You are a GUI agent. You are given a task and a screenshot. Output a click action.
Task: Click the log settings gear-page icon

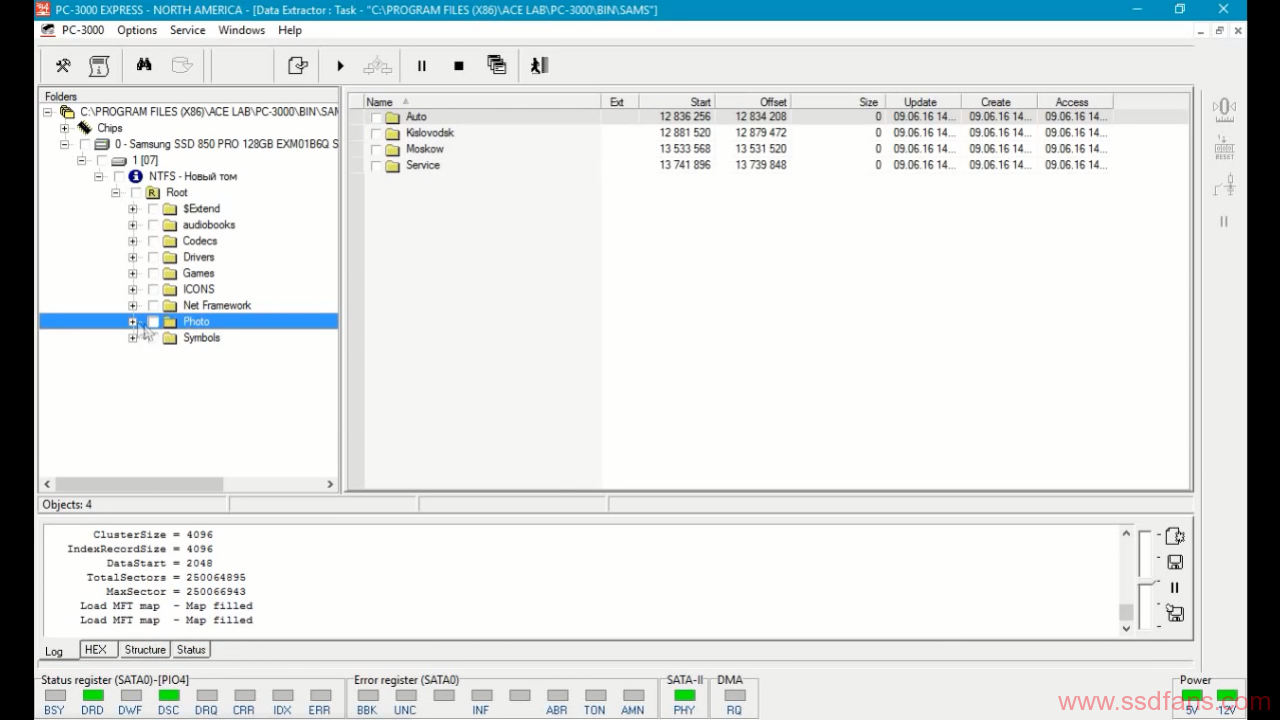pyautogui.click(x=1175, y=536)
